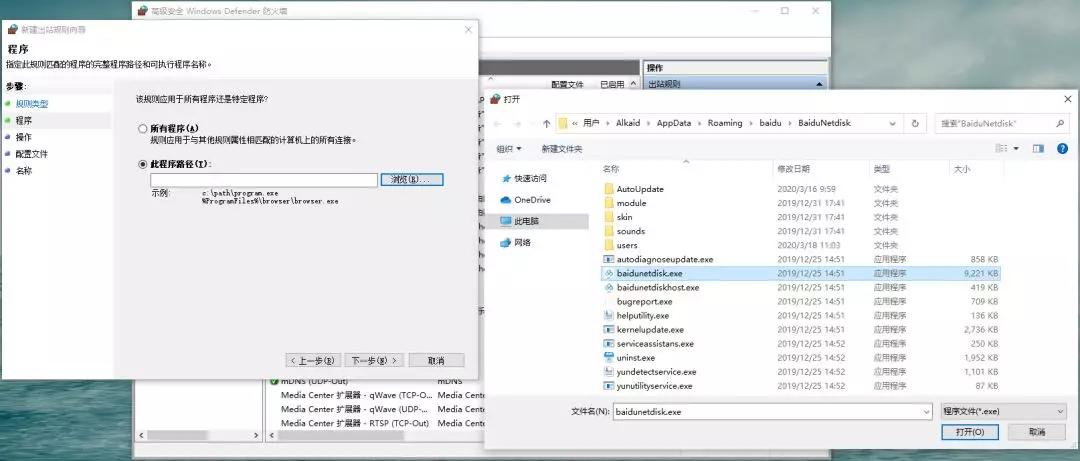Click 新建文件夹 in the Open dialog
Viewport: 1080px width, 461px height.
561,149
